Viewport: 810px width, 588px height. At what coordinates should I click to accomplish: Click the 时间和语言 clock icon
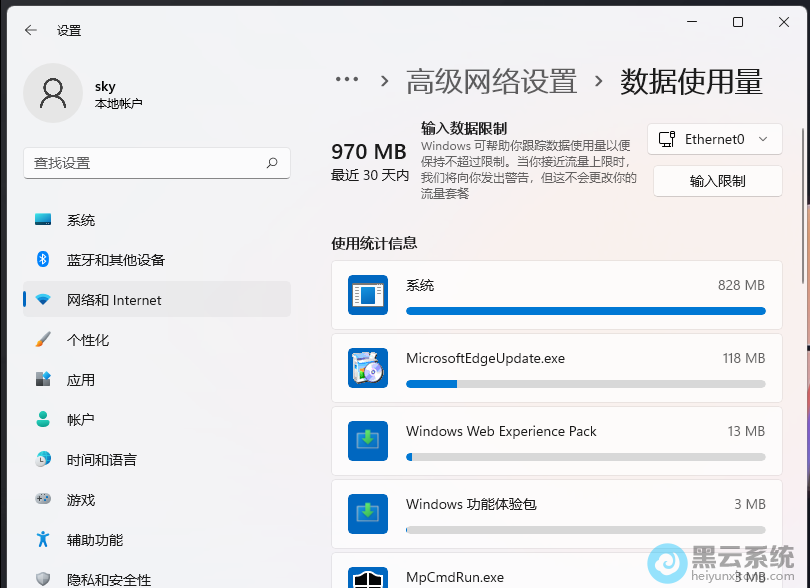41,459
